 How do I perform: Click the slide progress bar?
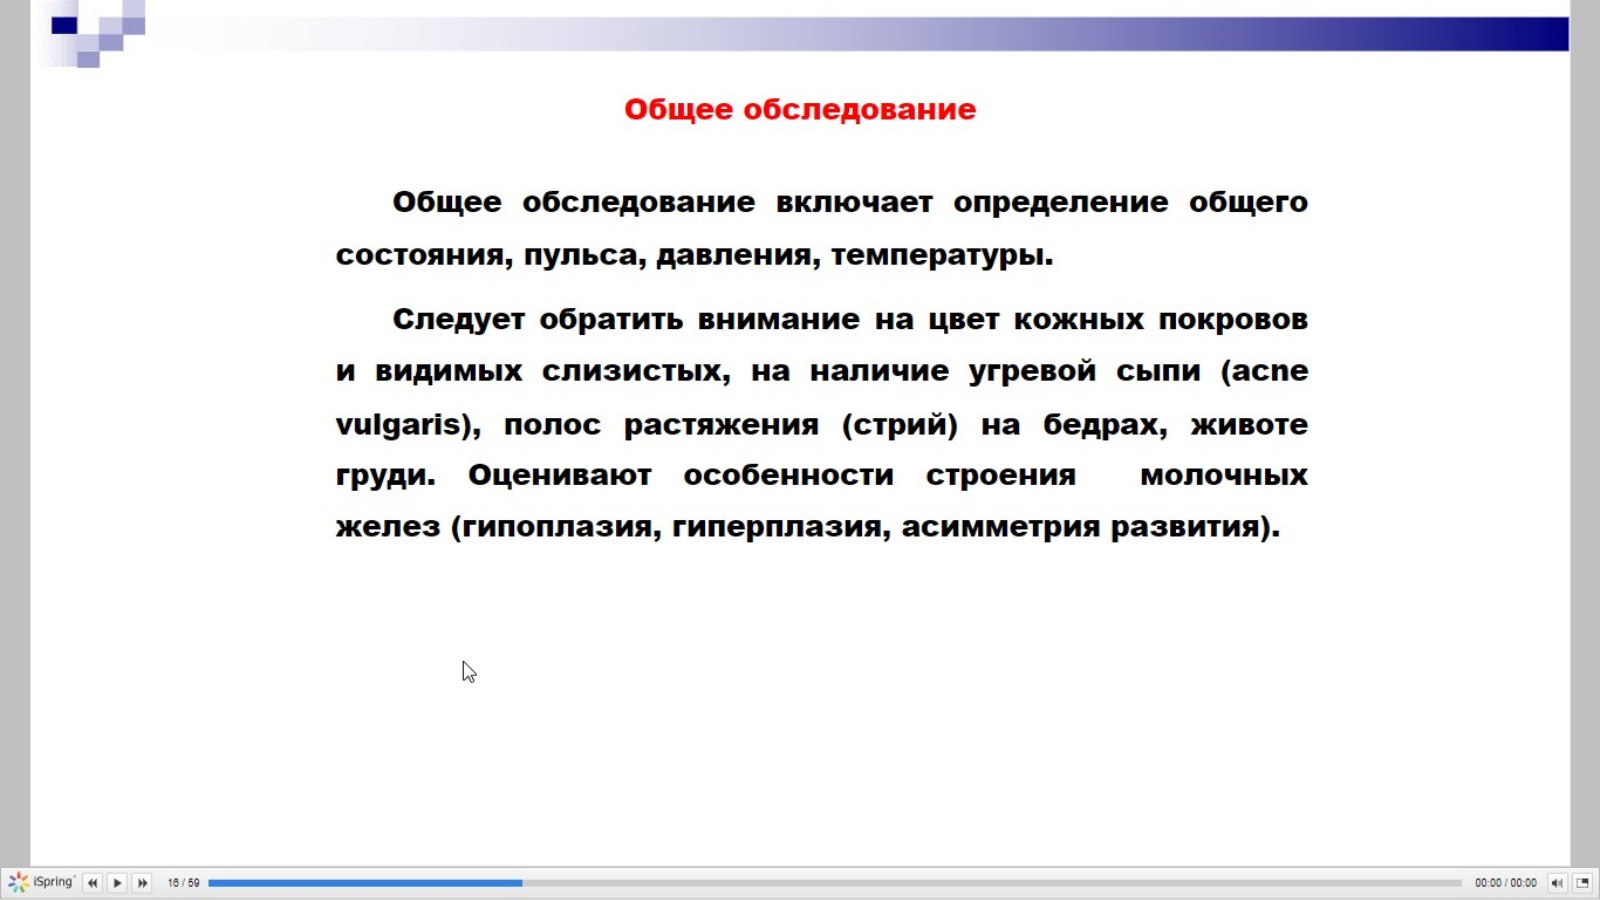pyautogui.click(x=834, y=883)
